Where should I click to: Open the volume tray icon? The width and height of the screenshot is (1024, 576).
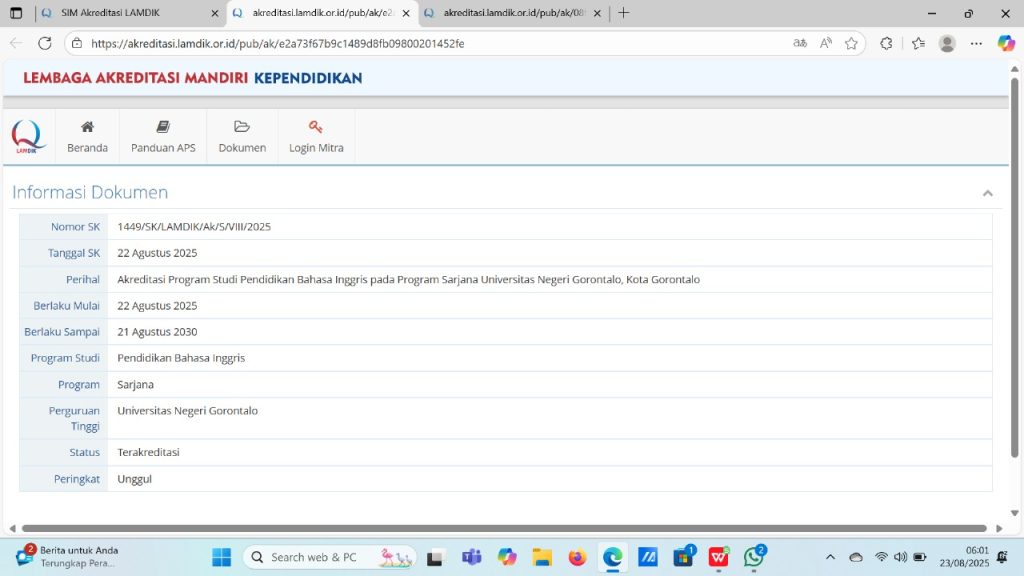pos(900,557)
